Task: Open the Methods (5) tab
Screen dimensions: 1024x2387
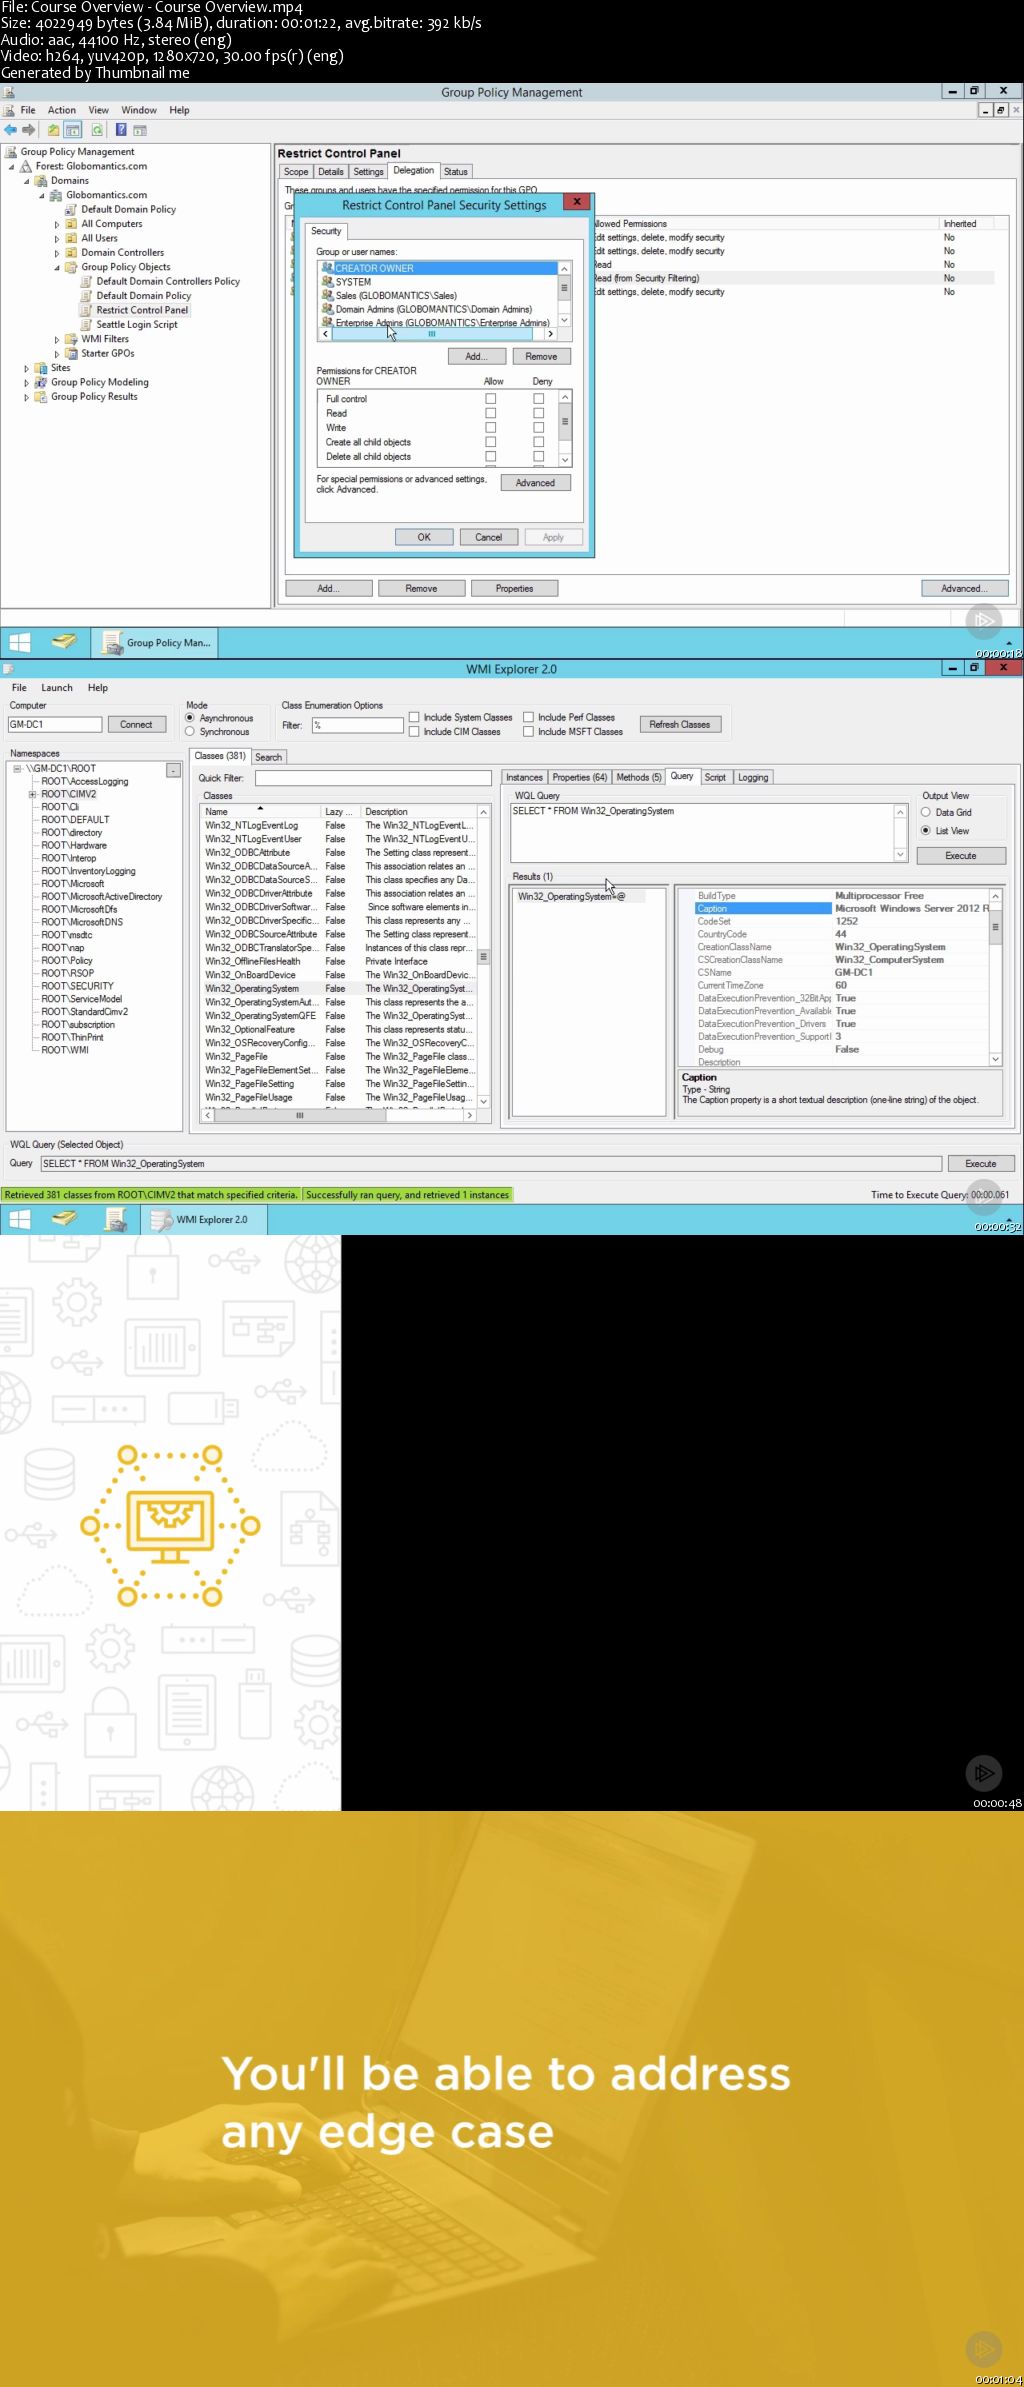Action: point(639,777)
